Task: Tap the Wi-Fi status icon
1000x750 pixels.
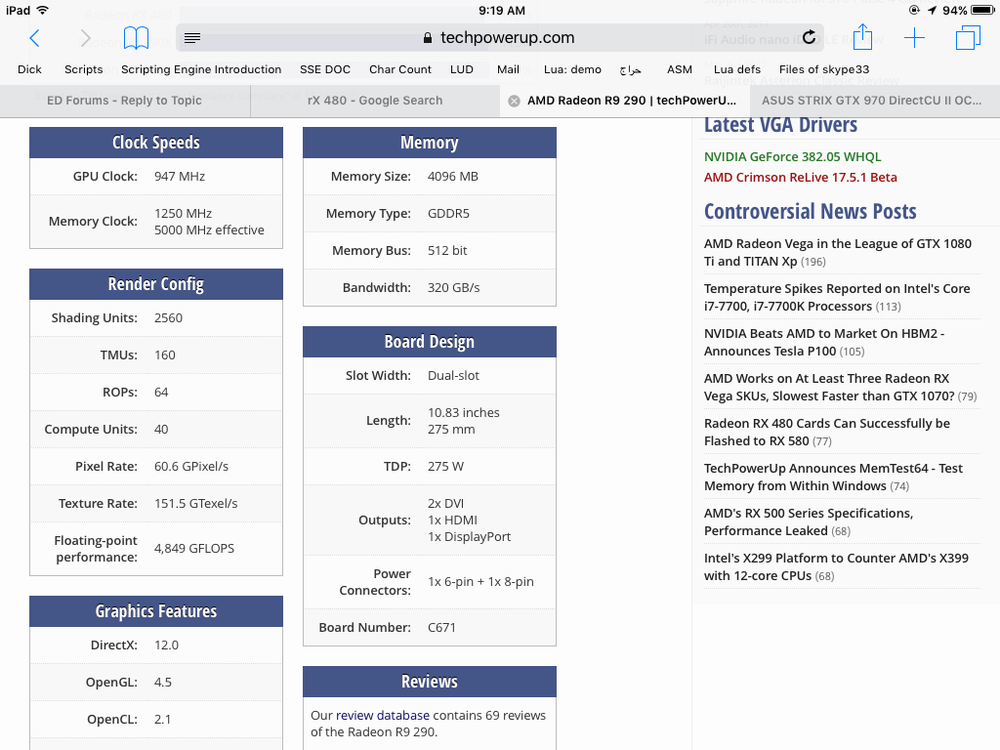Action: [43, 10]
